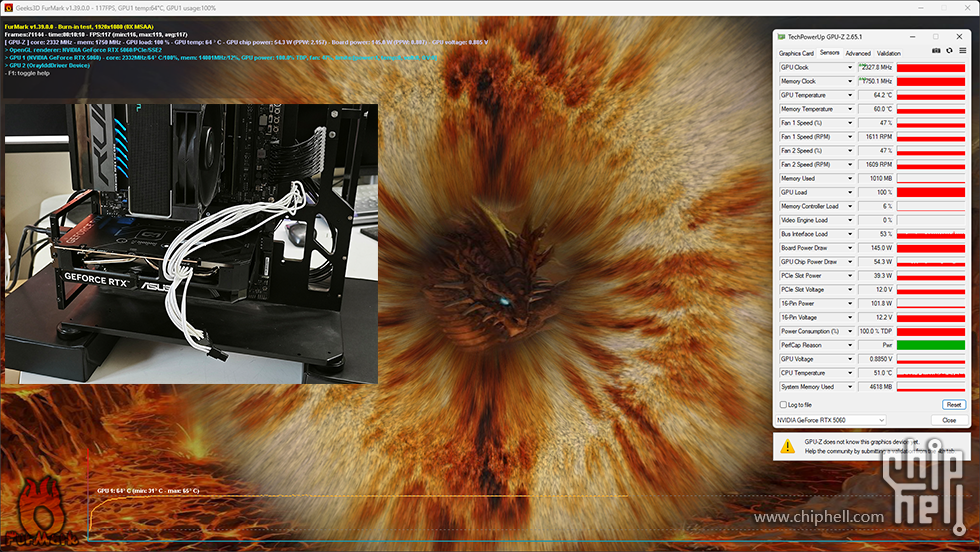Click the GPU-Z refresh icon
Screen dimensions: 980x552
[x=949, y=51]
